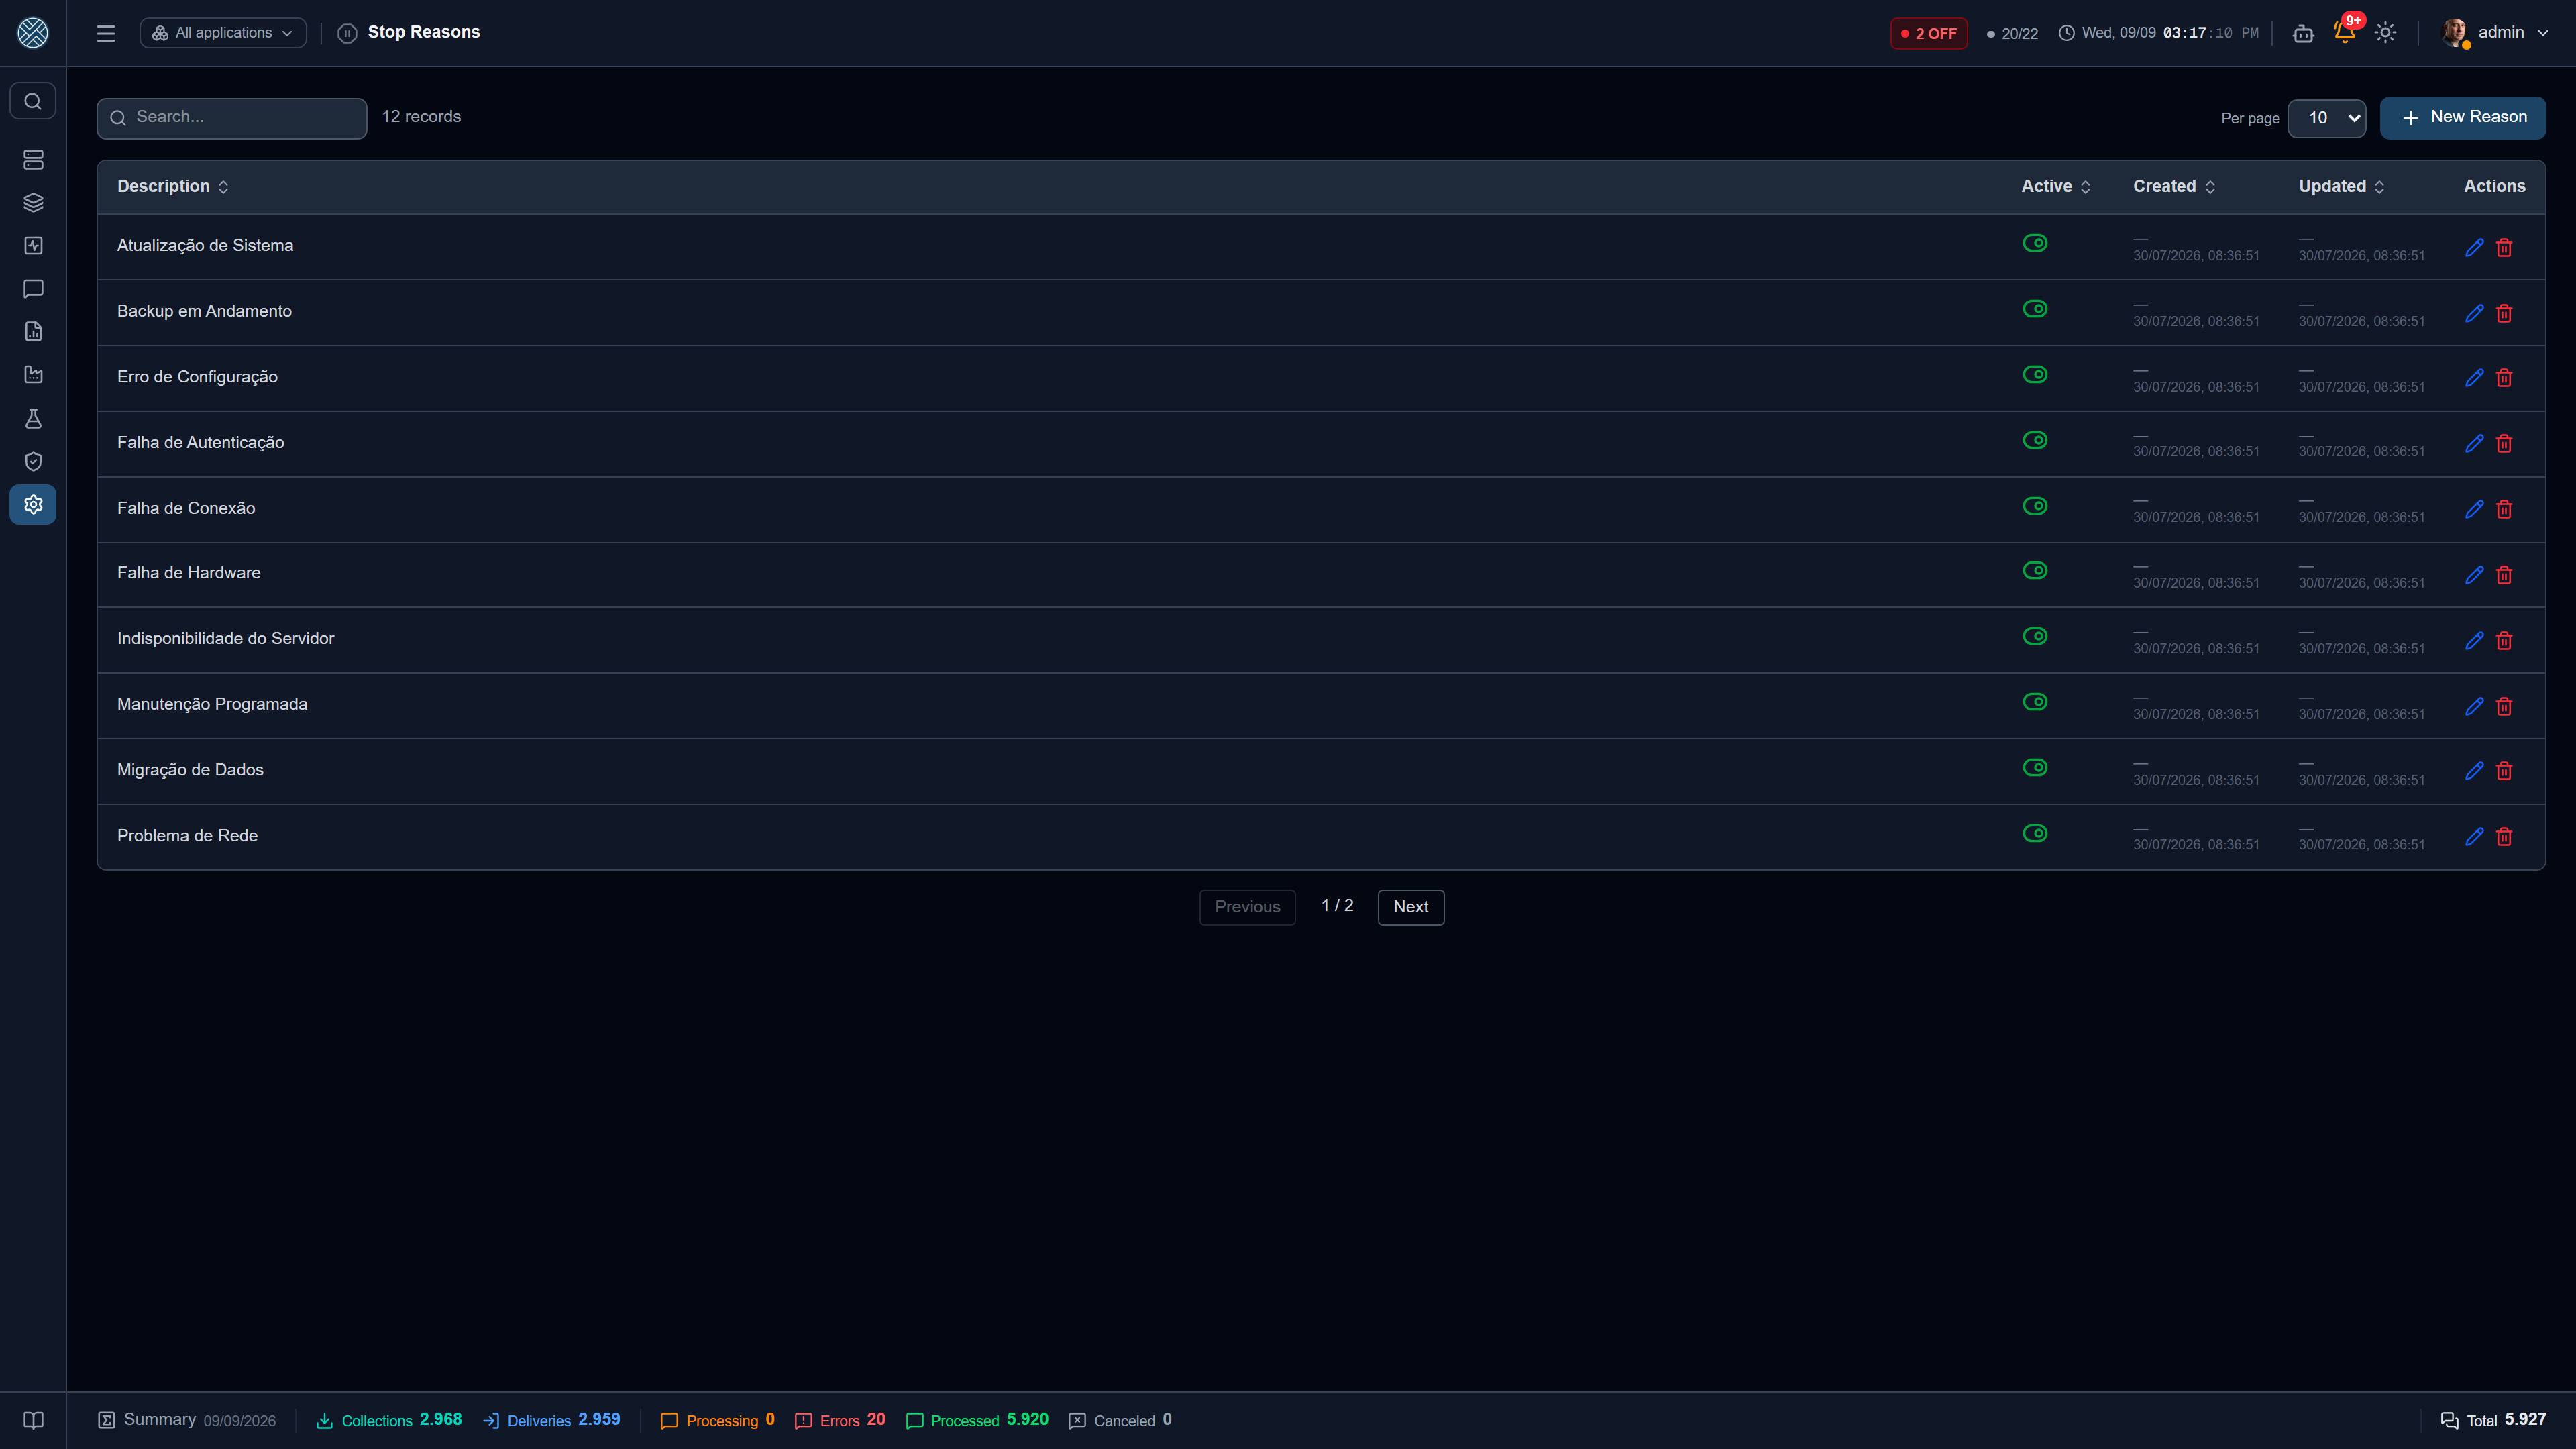Delete the Backup em Andamento reason
The width and height of the screenshot is (2576, 1449).
click(2504, 313)
